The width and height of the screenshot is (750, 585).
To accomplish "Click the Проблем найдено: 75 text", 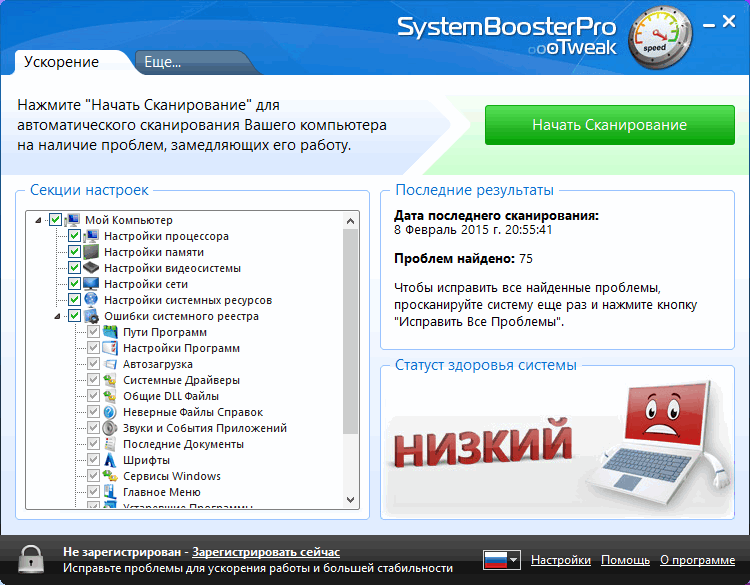I will click(x=463, y=259).
